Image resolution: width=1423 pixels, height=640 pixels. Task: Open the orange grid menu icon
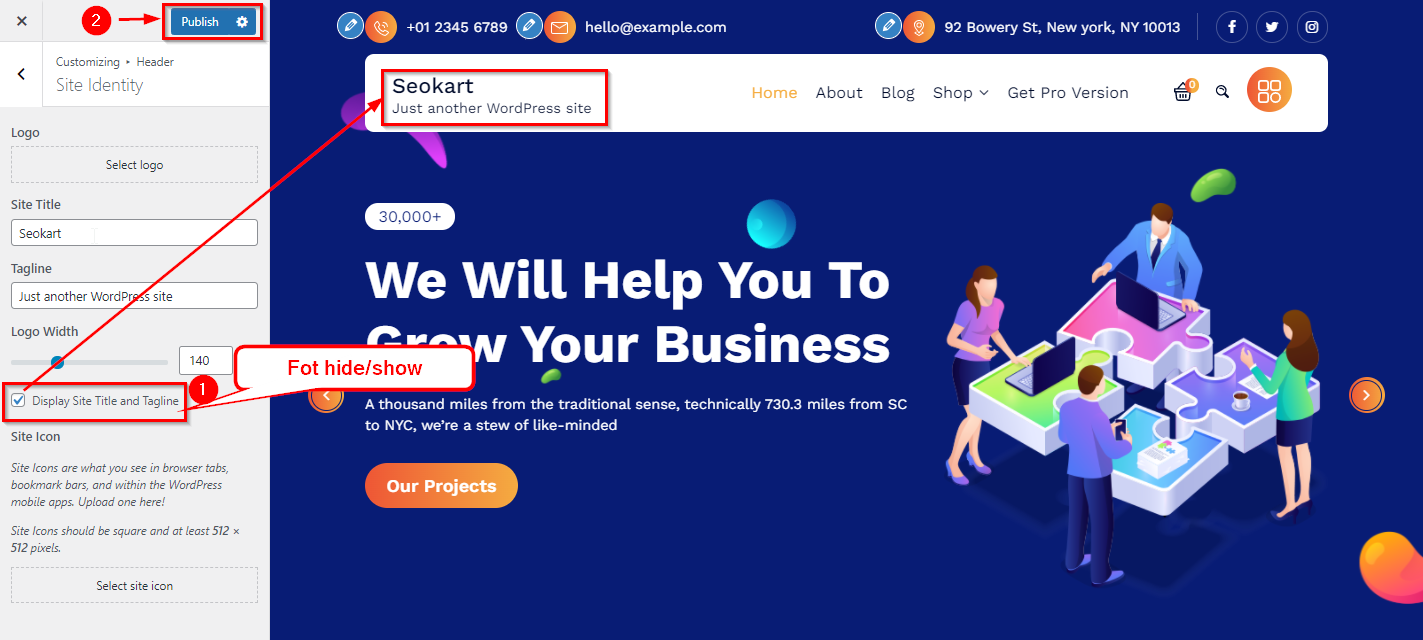click(x=1269, y=91)
